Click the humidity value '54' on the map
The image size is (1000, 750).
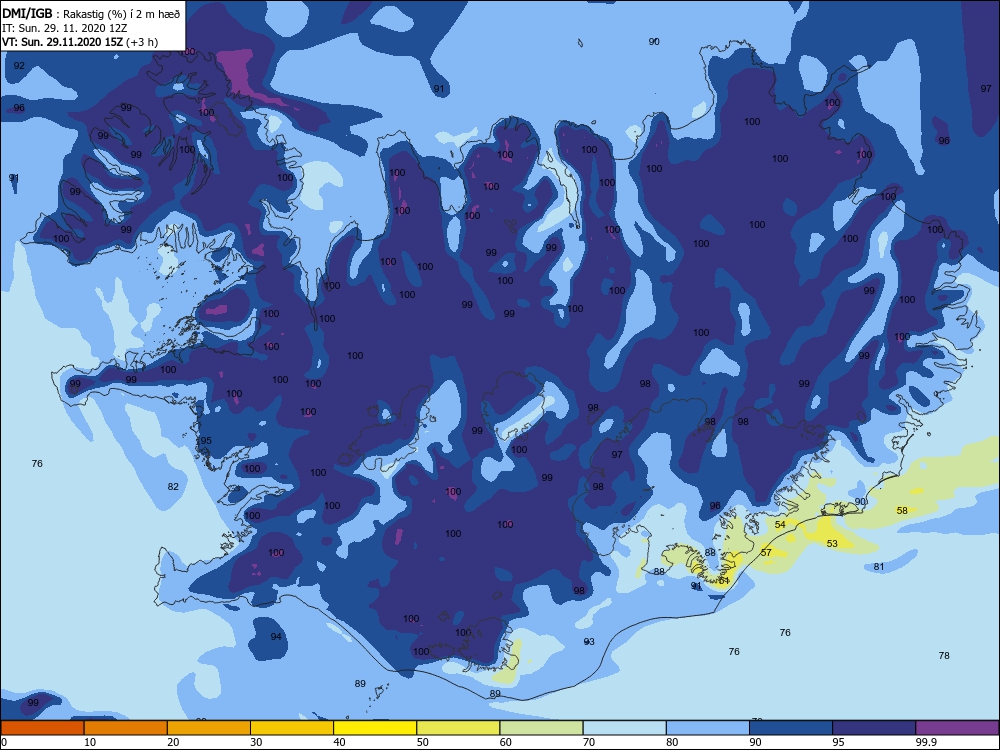780,524
